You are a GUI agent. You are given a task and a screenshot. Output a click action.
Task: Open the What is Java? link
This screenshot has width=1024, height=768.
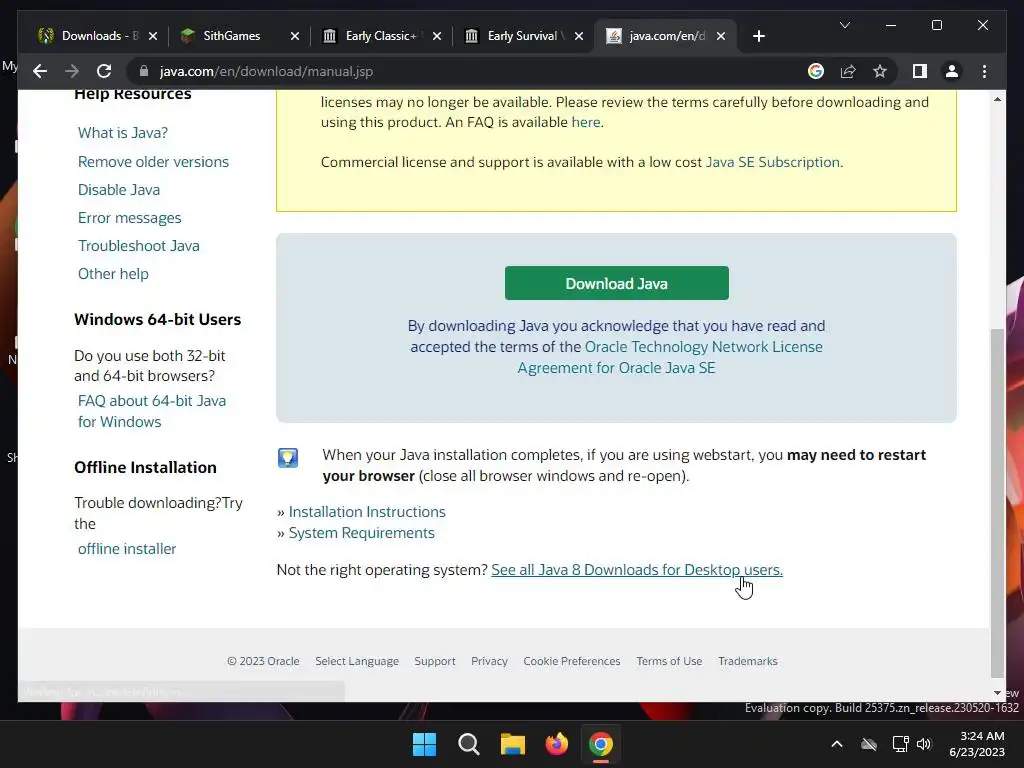pos(123,133)
